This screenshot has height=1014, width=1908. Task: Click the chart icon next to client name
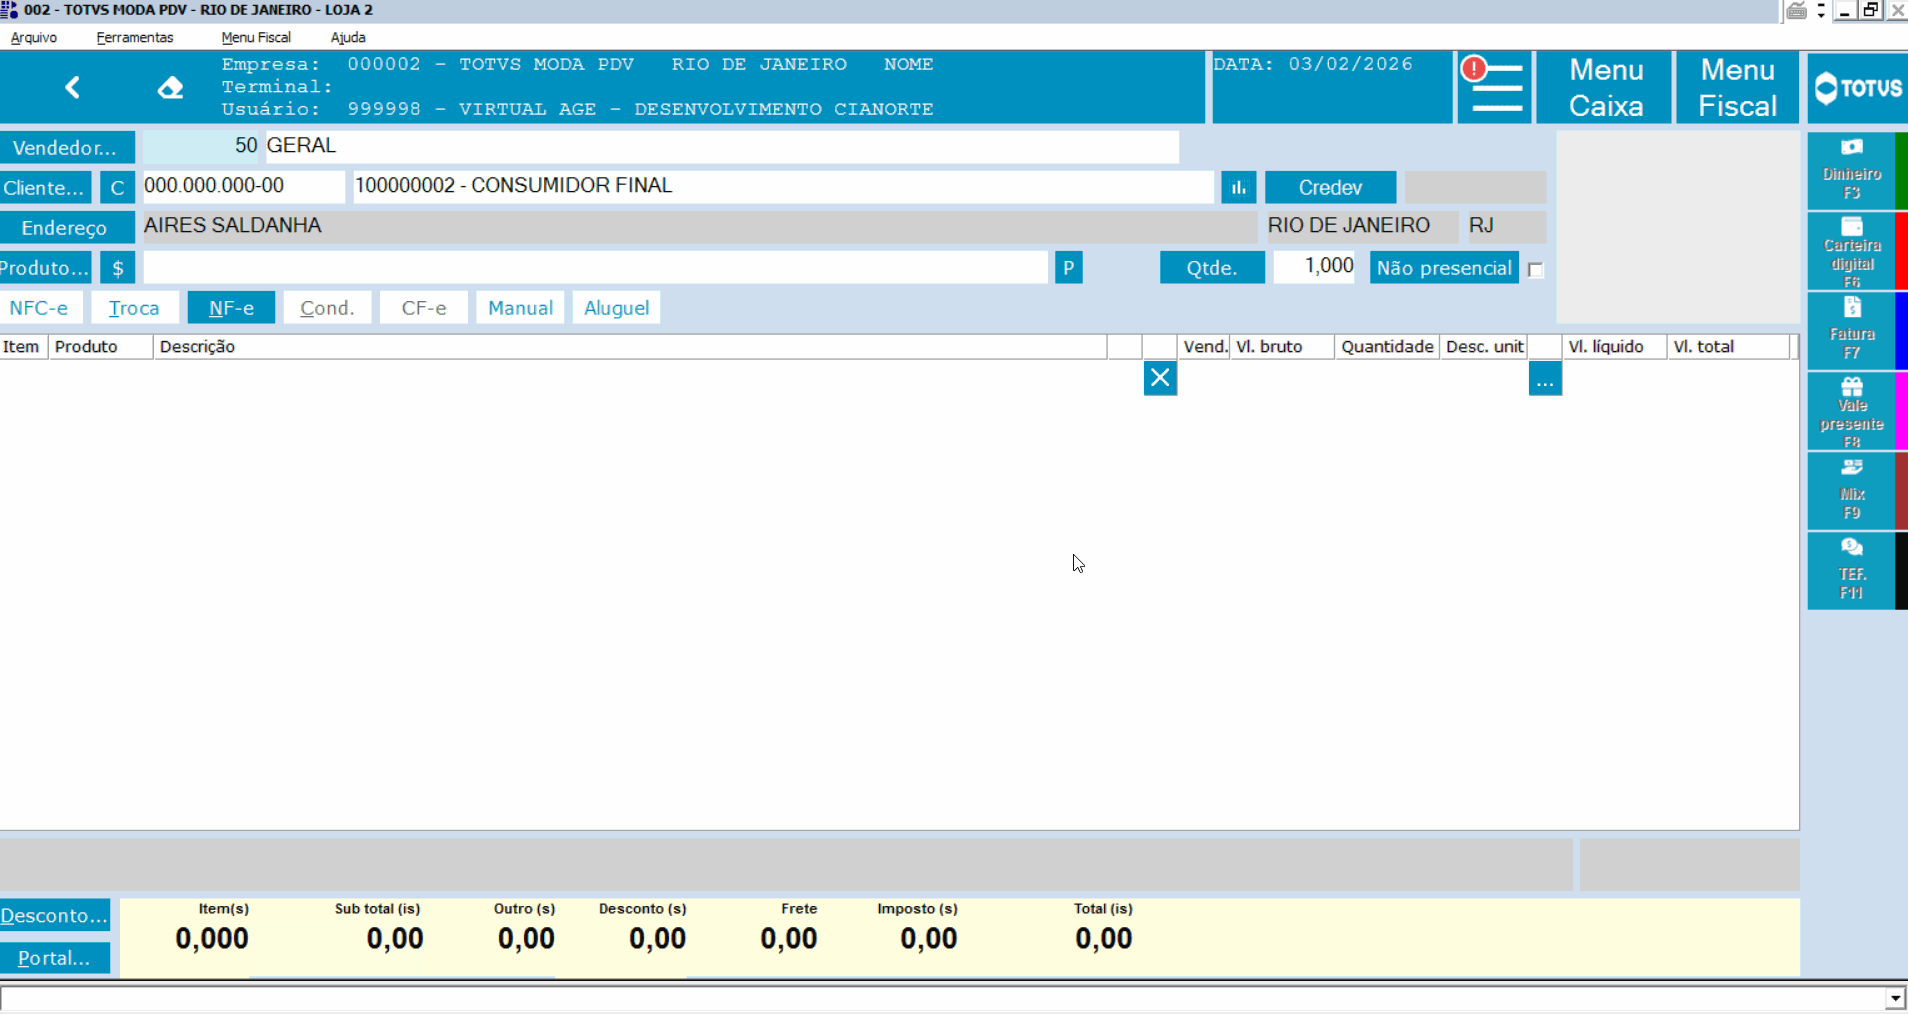[x=1238, y=187]
